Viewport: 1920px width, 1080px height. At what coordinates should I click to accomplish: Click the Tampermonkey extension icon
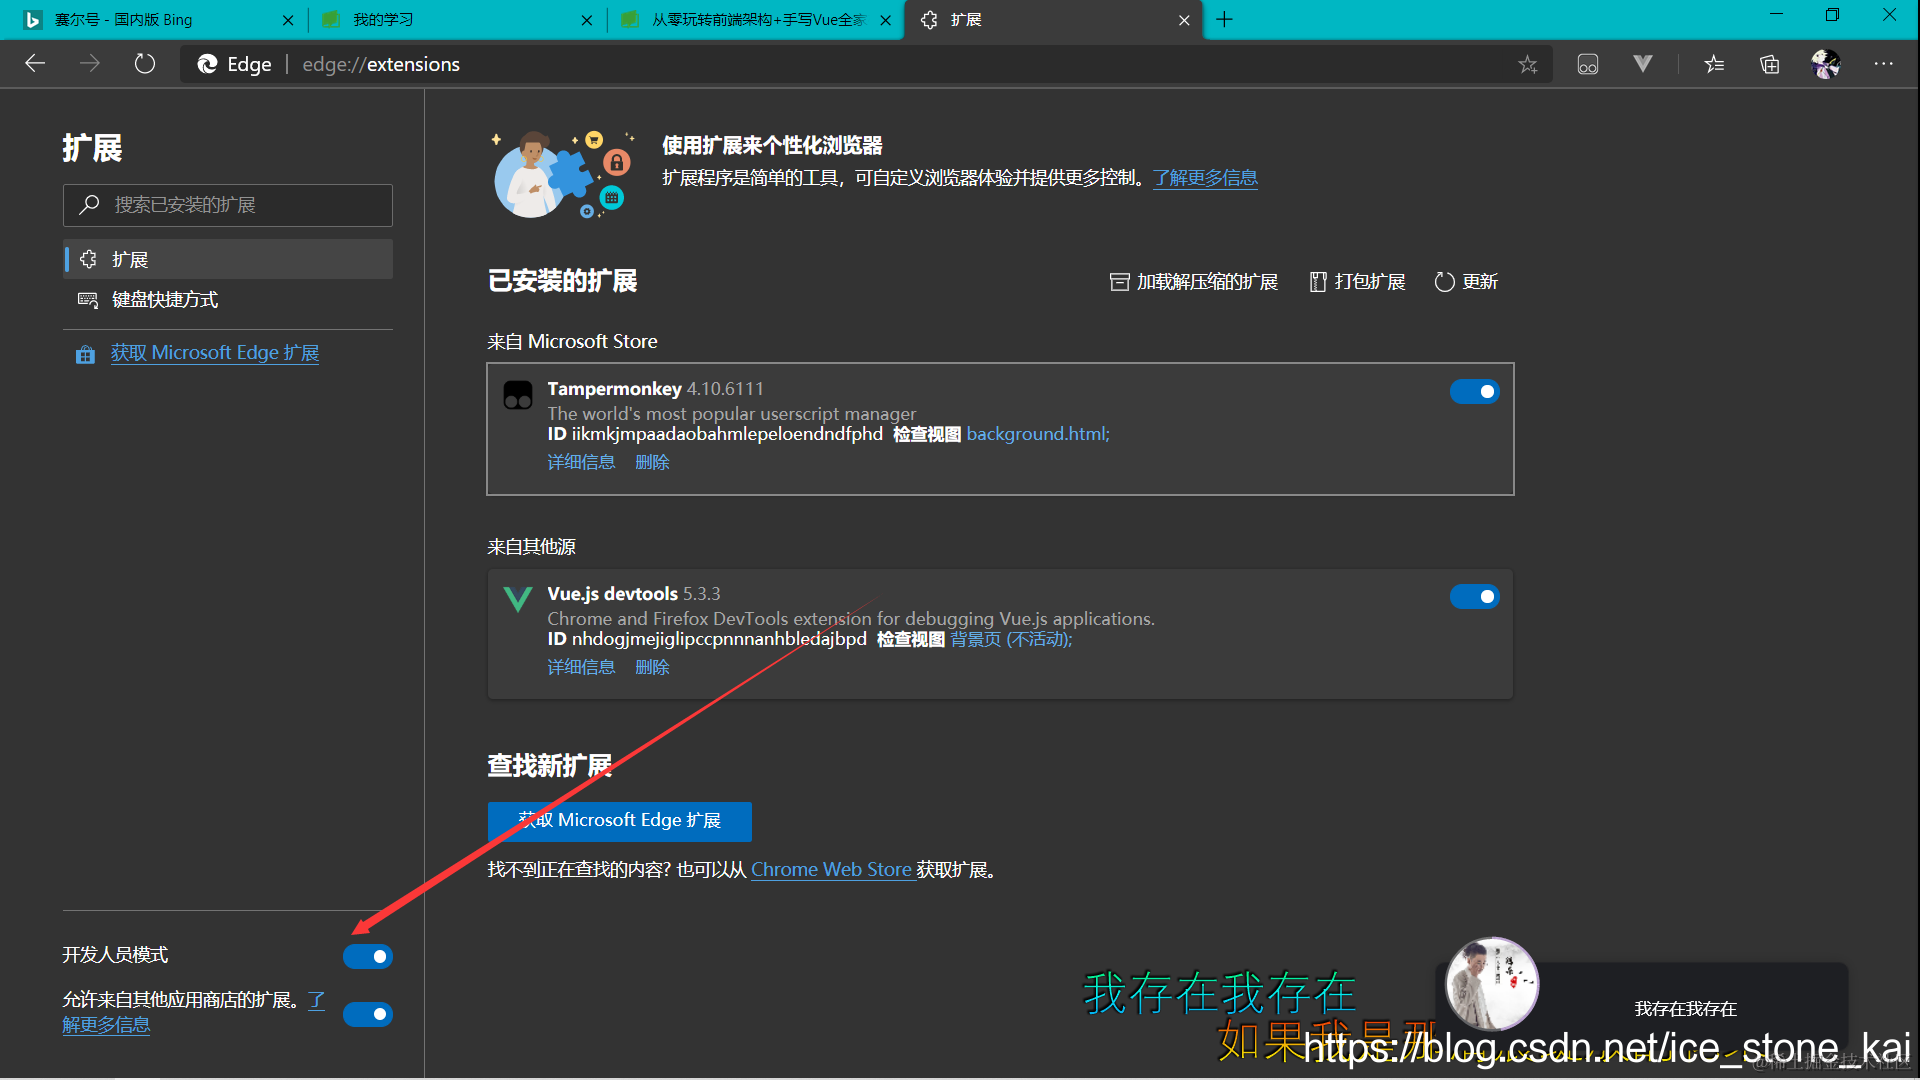click(517, 394)
